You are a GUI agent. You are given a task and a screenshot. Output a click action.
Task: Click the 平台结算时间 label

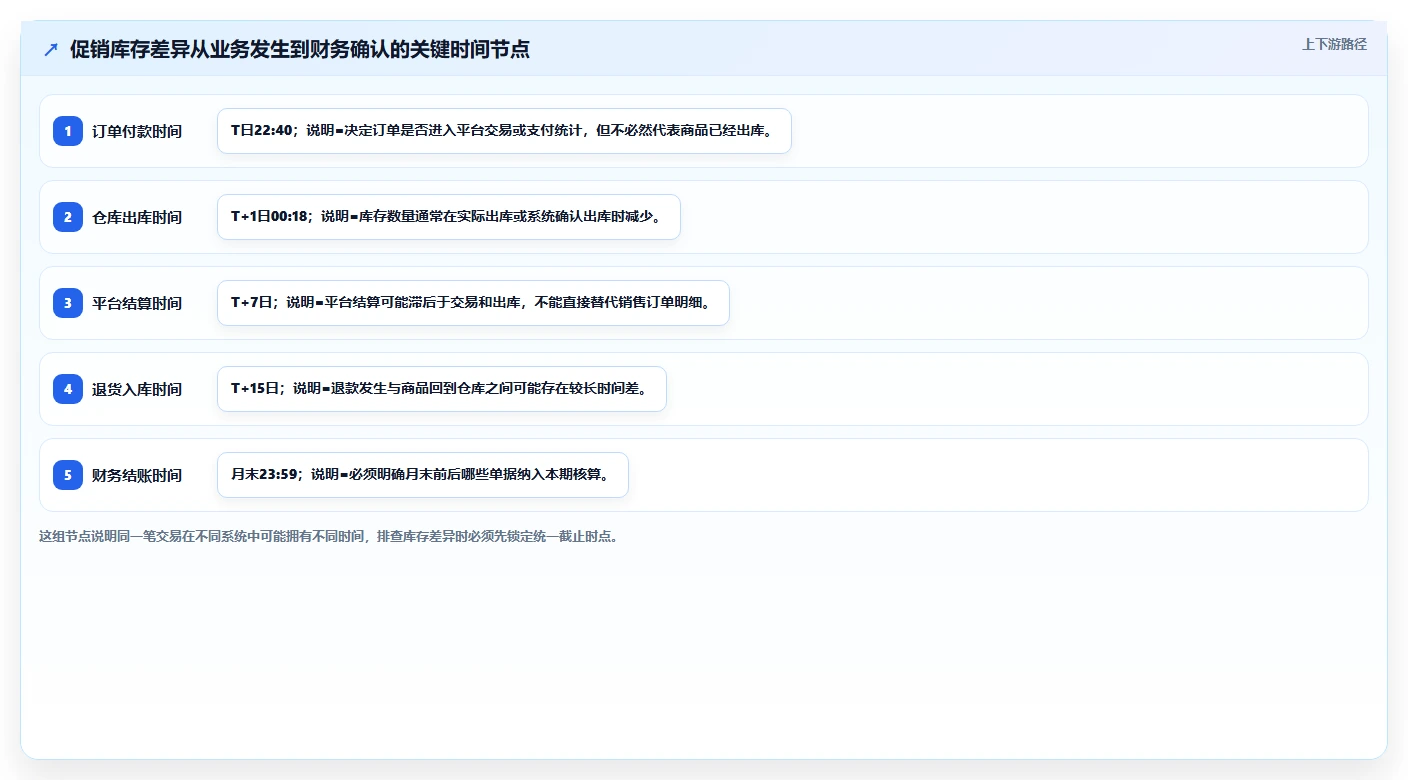(137, 303)
